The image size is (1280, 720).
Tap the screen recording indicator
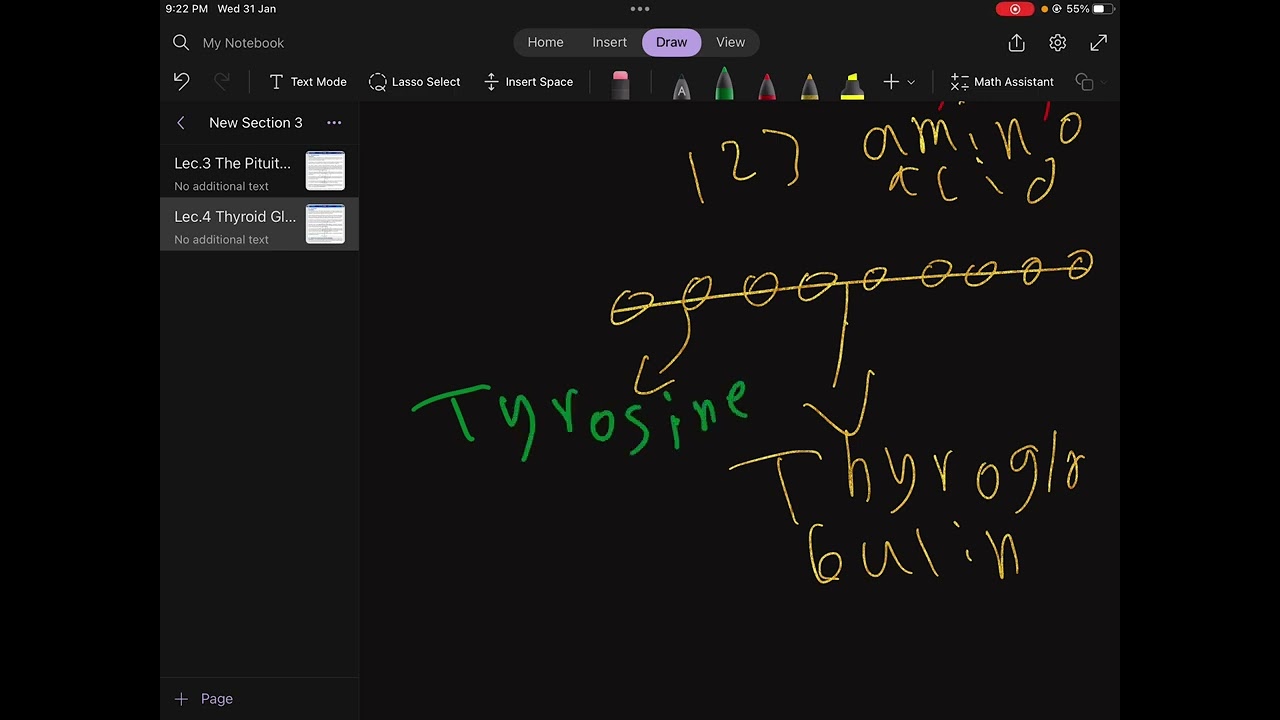tap(1015, 9)
